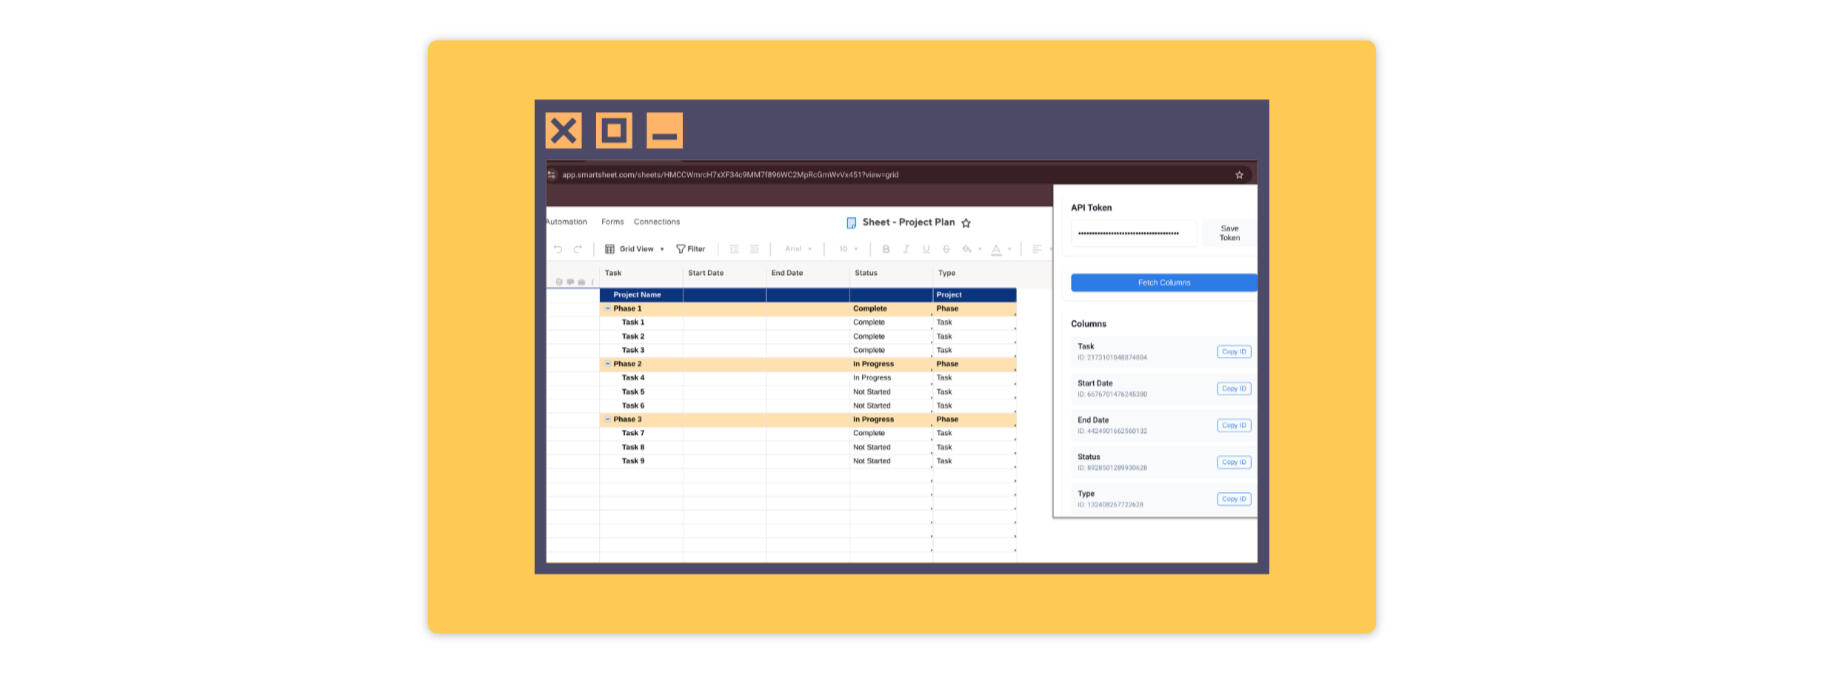
Task: Click the Redo arrow icon
Action: pyautogui.click(x=577, y=249)
